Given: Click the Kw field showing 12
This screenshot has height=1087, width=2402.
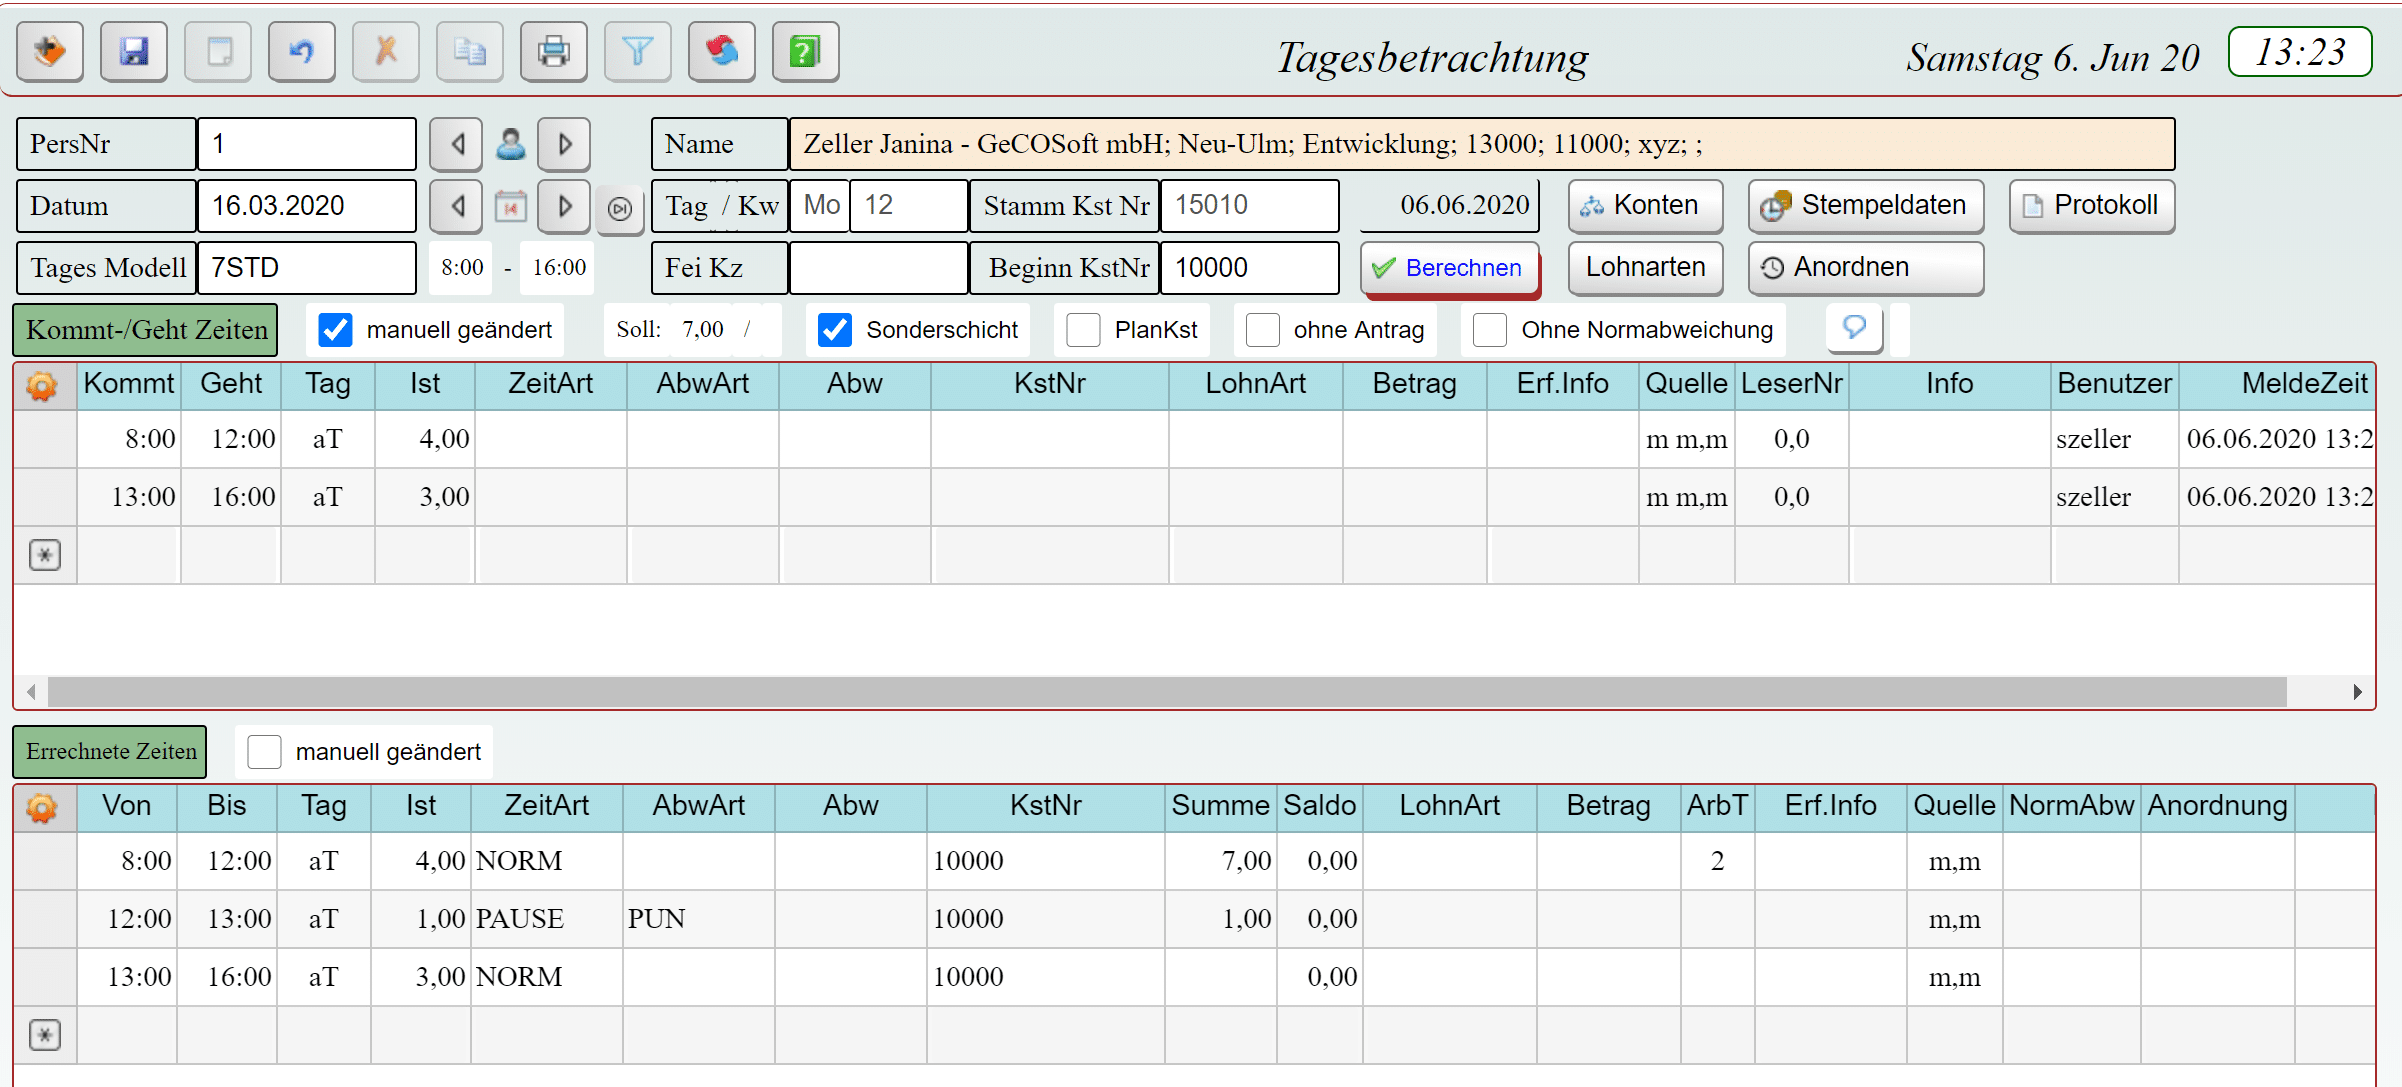Looking at the screenshot, I should 909,206.
